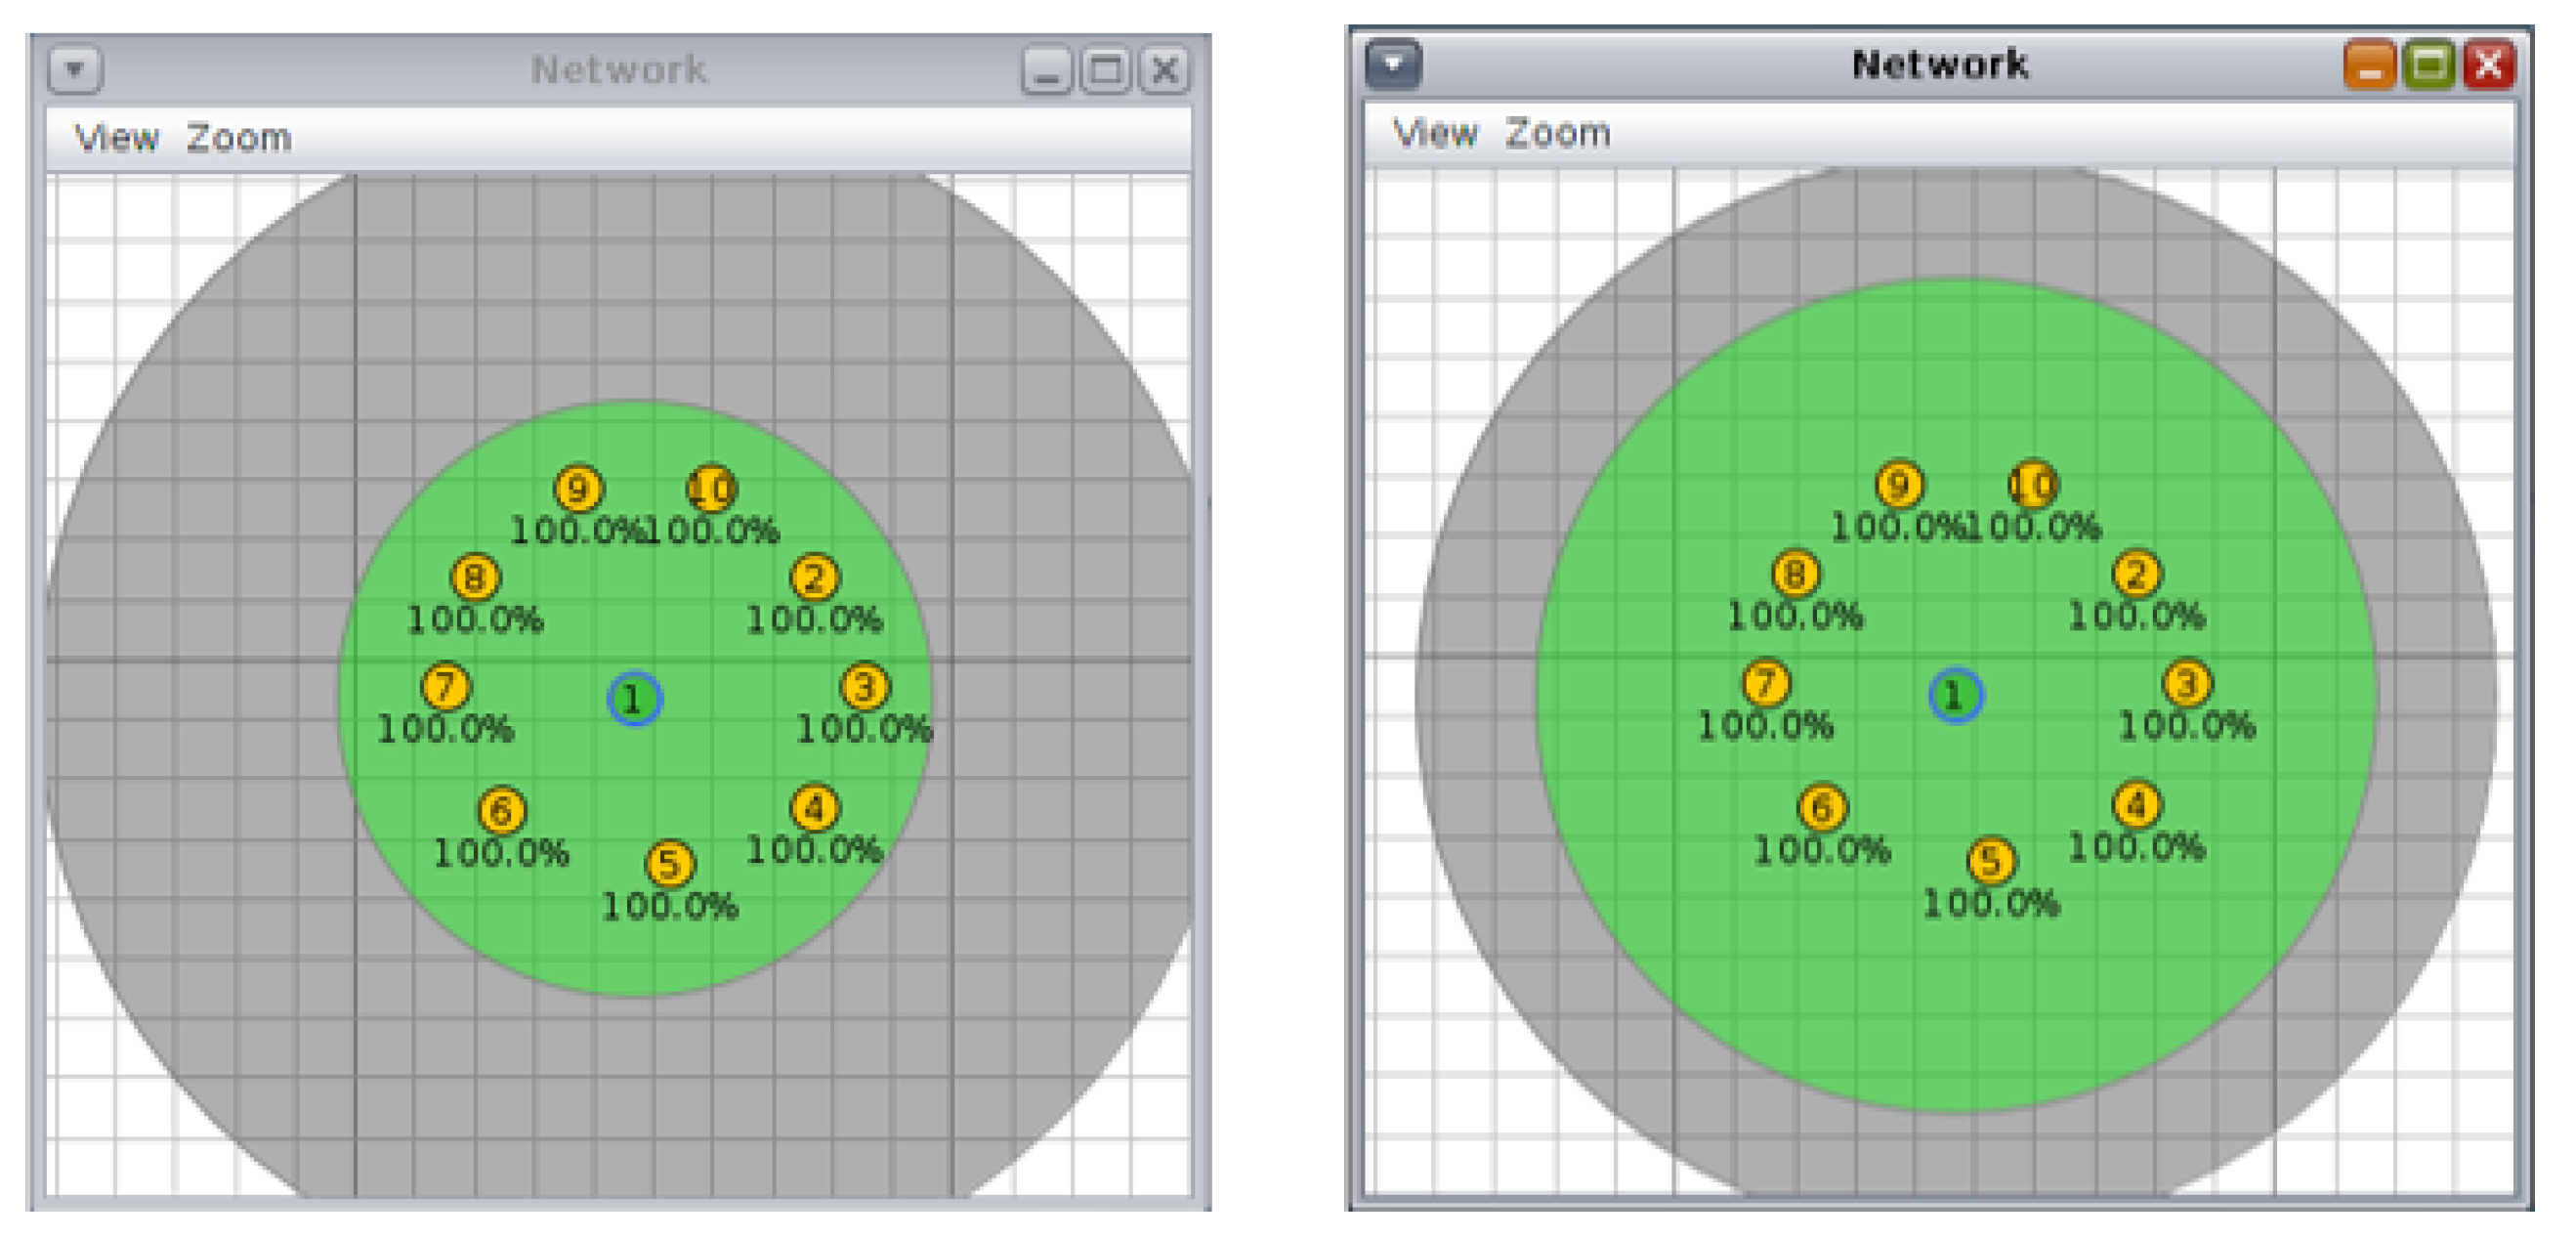The width and height of the screenshot is (2576, 1239).
Task: Click node 8 in right Network window
Action: click(x=1795, y=574)
